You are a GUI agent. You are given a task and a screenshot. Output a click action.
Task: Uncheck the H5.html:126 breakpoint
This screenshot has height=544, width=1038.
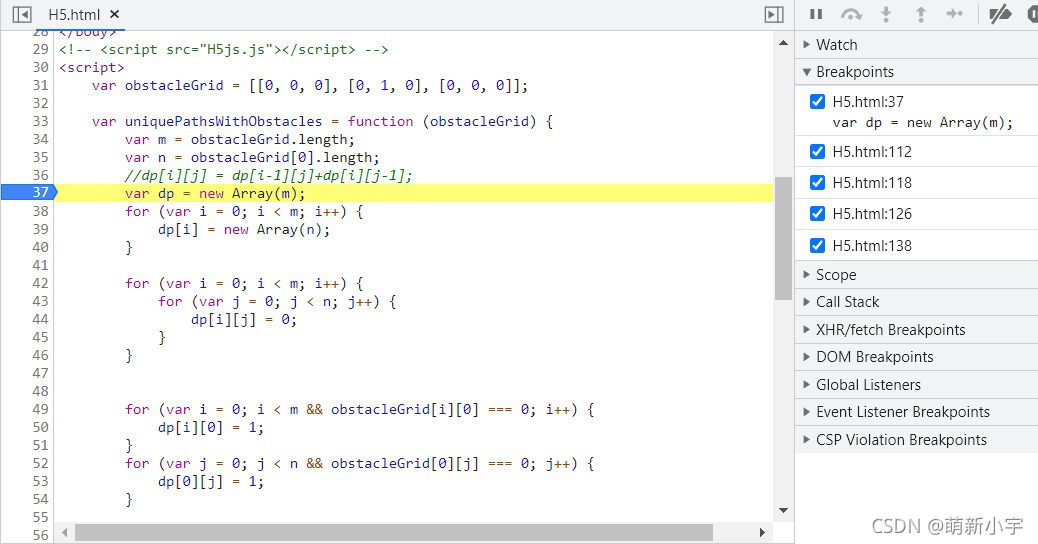pyautogui.click(x=818, y=214)
